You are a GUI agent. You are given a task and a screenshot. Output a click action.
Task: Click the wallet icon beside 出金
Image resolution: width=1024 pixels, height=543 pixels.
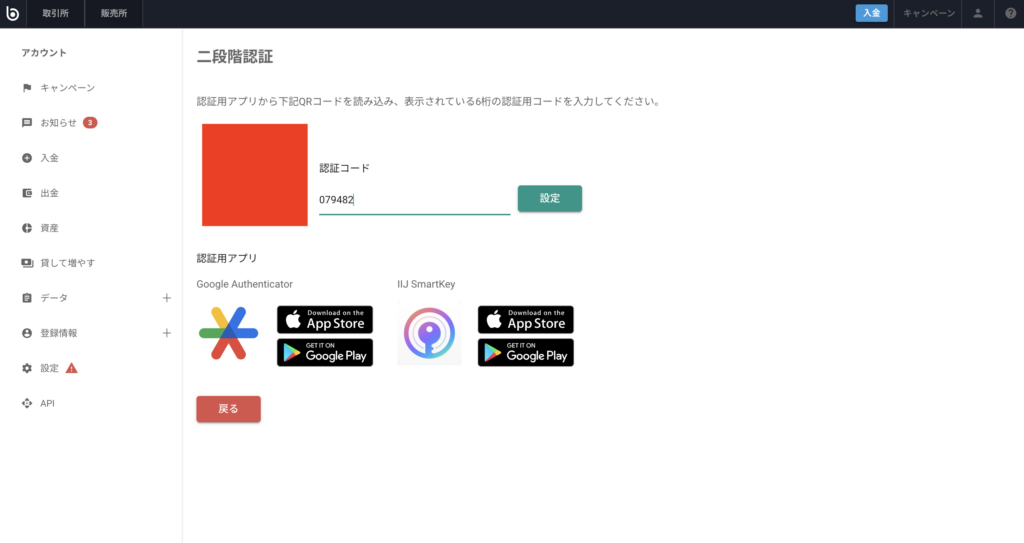[27, 193]
